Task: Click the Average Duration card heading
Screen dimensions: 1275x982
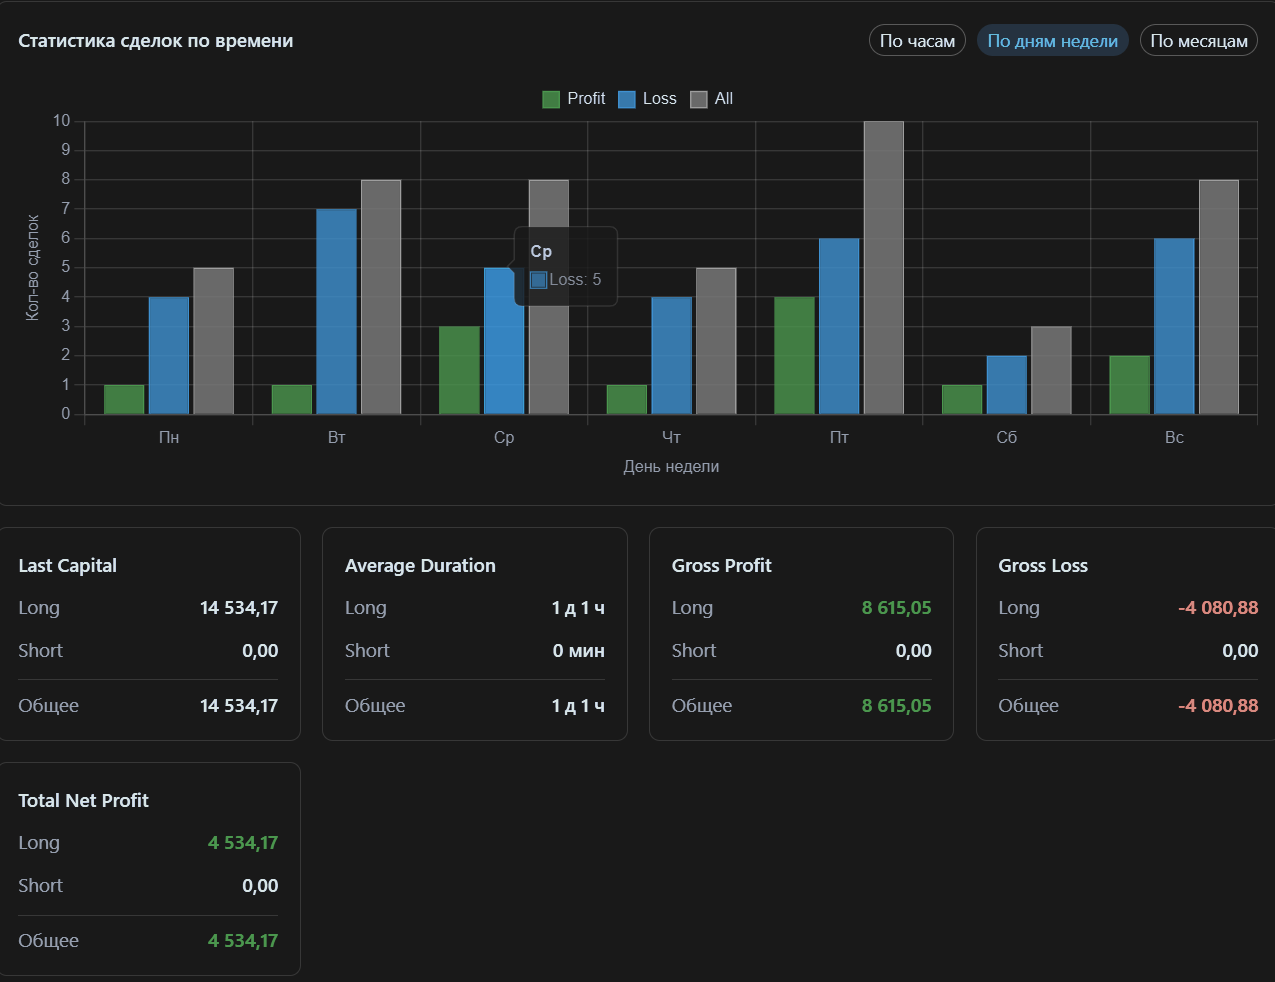Action: [420, 565]
